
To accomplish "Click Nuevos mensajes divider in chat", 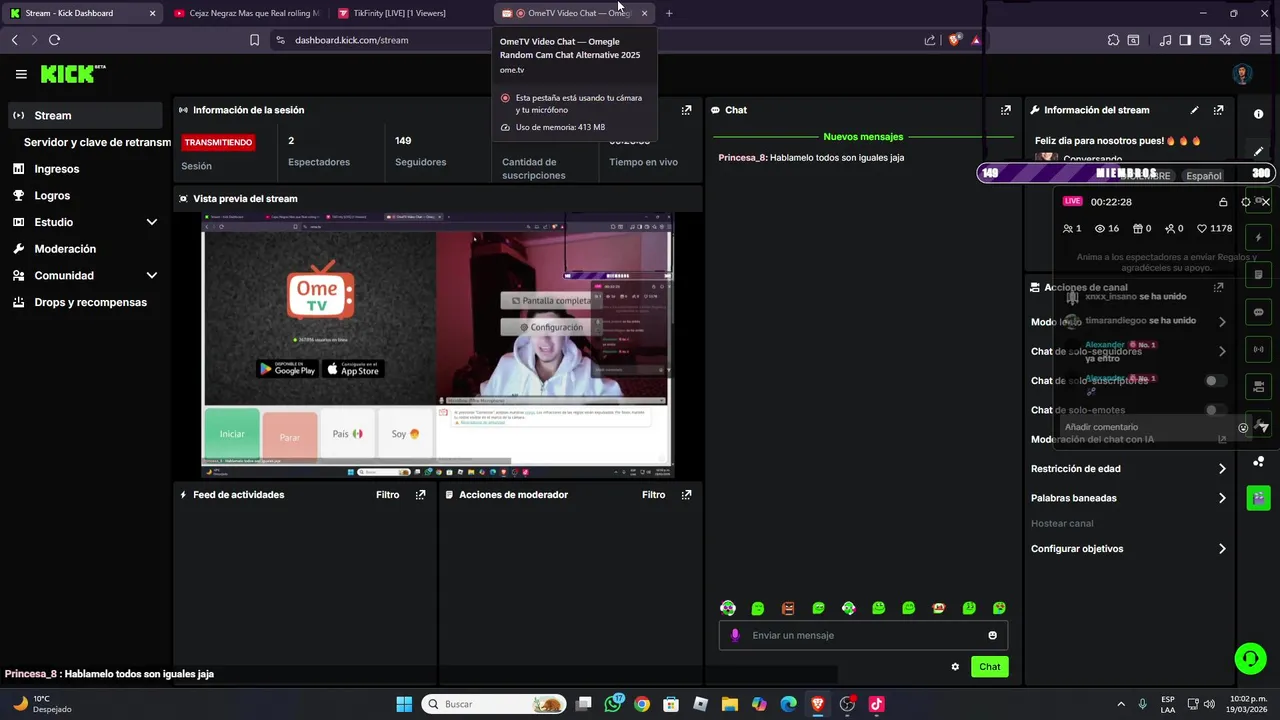I will 863,137.
